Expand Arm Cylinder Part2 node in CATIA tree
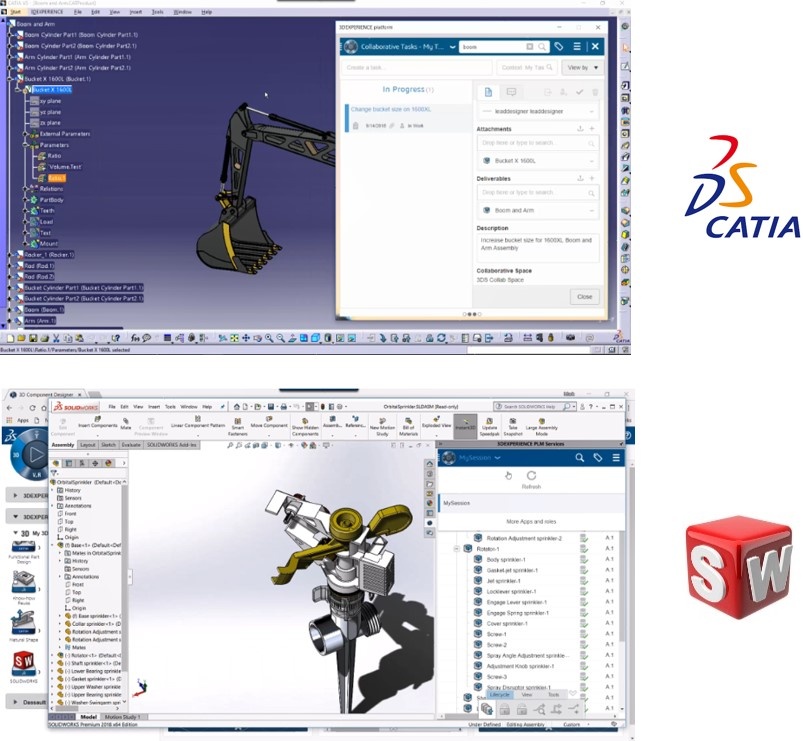Viewport: 803px width, 741px height. click(11, 68)
